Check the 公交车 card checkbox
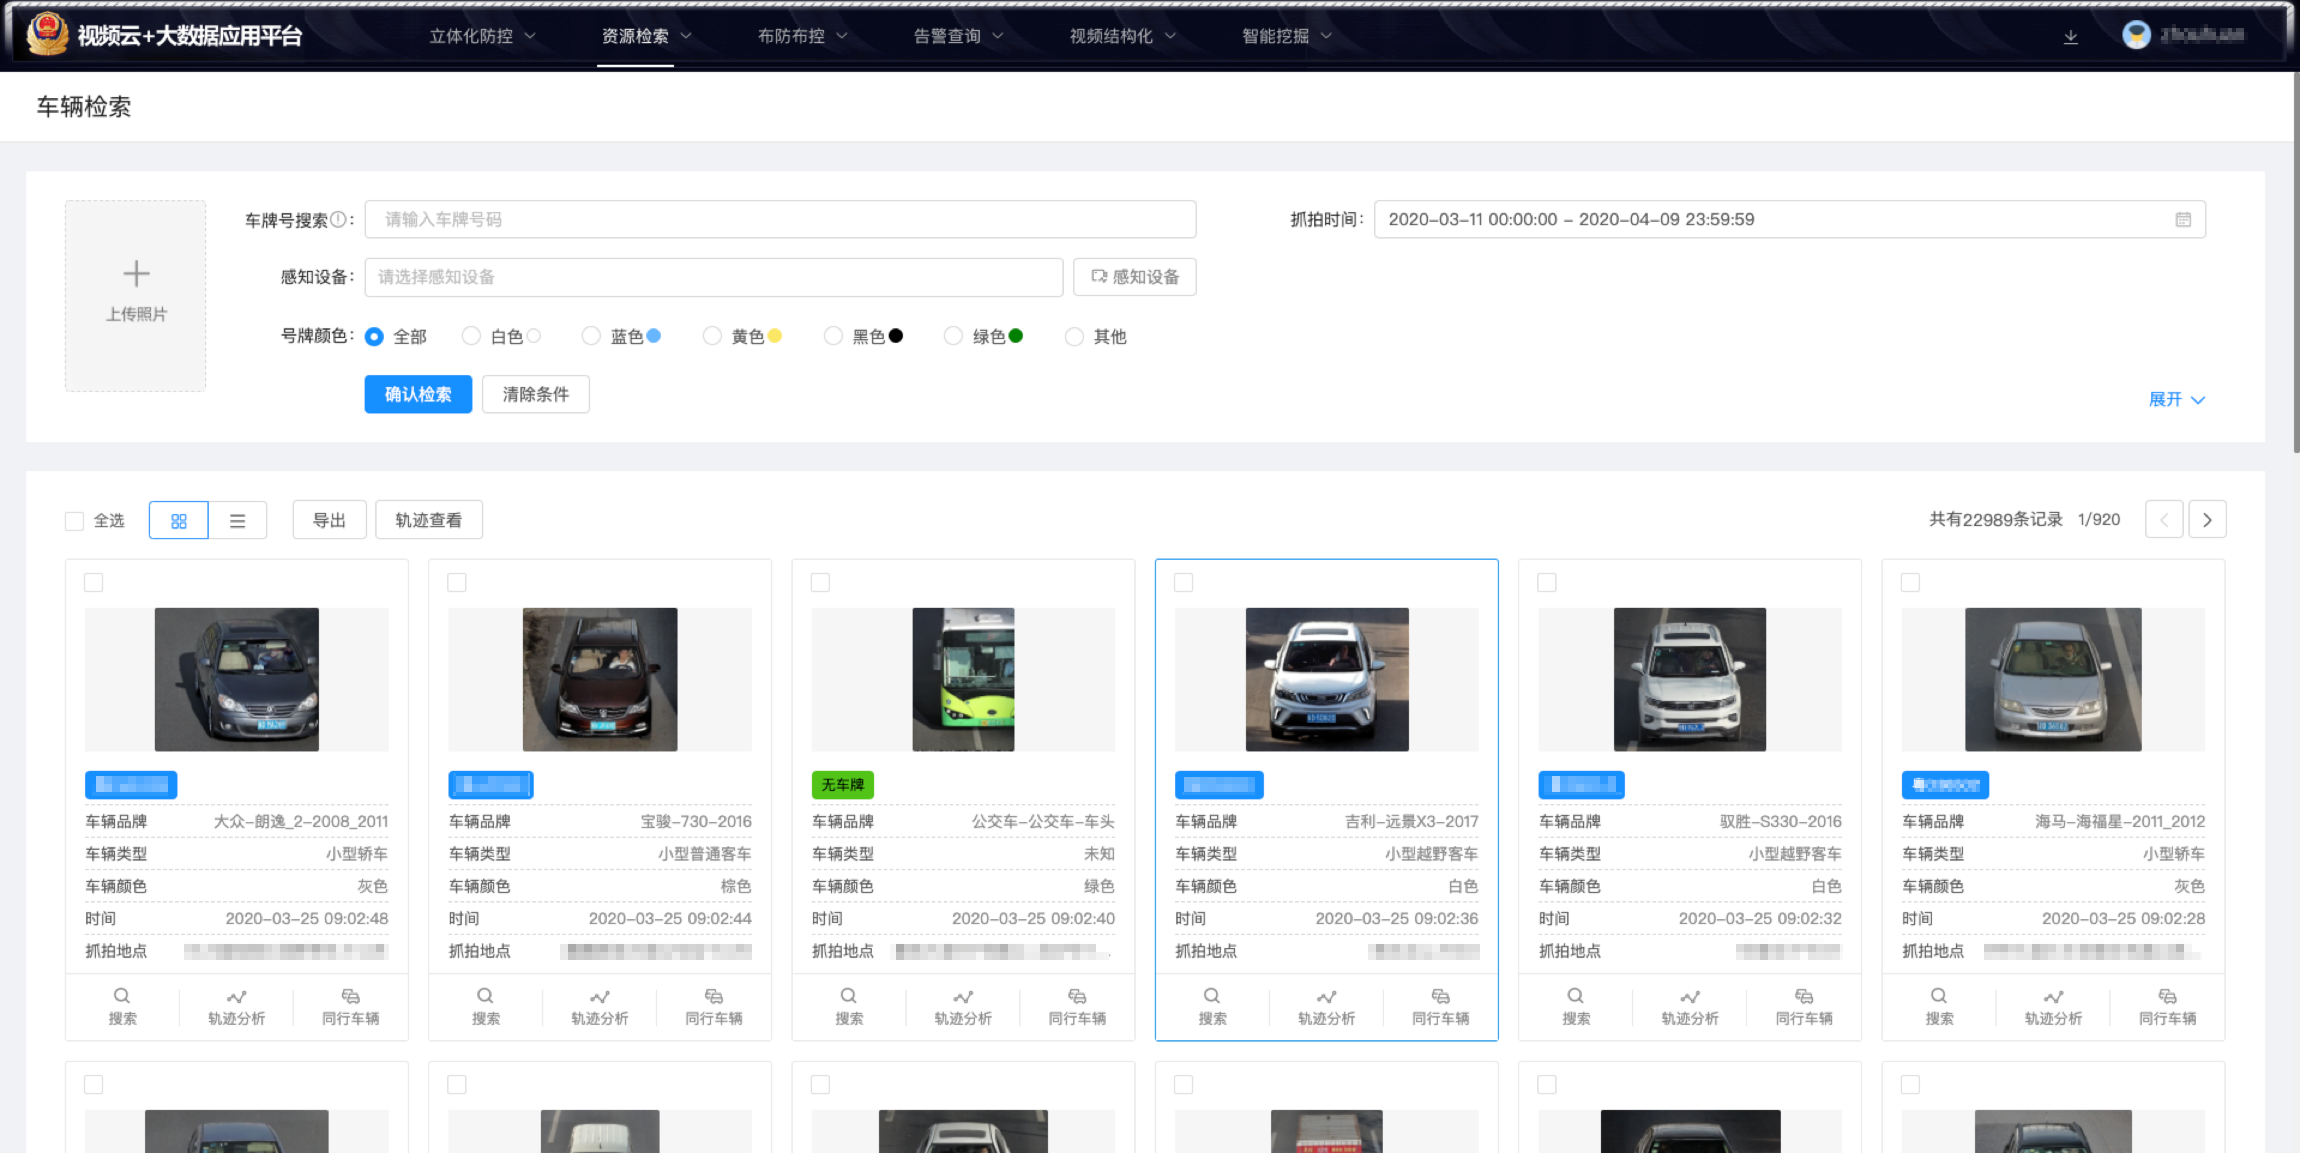This screenshot has height=1153, width=2300. [820, 582]
